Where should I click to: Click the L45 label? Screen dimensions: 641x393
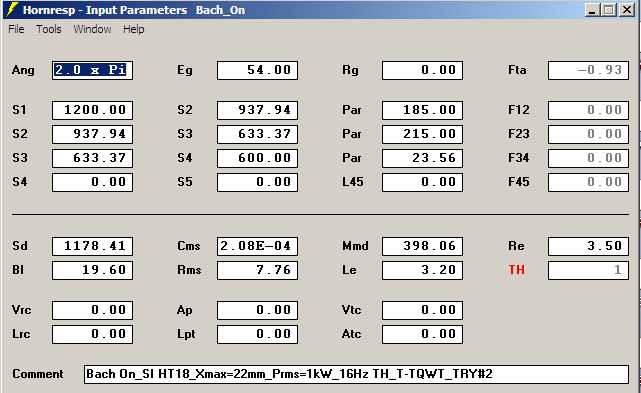353,182
